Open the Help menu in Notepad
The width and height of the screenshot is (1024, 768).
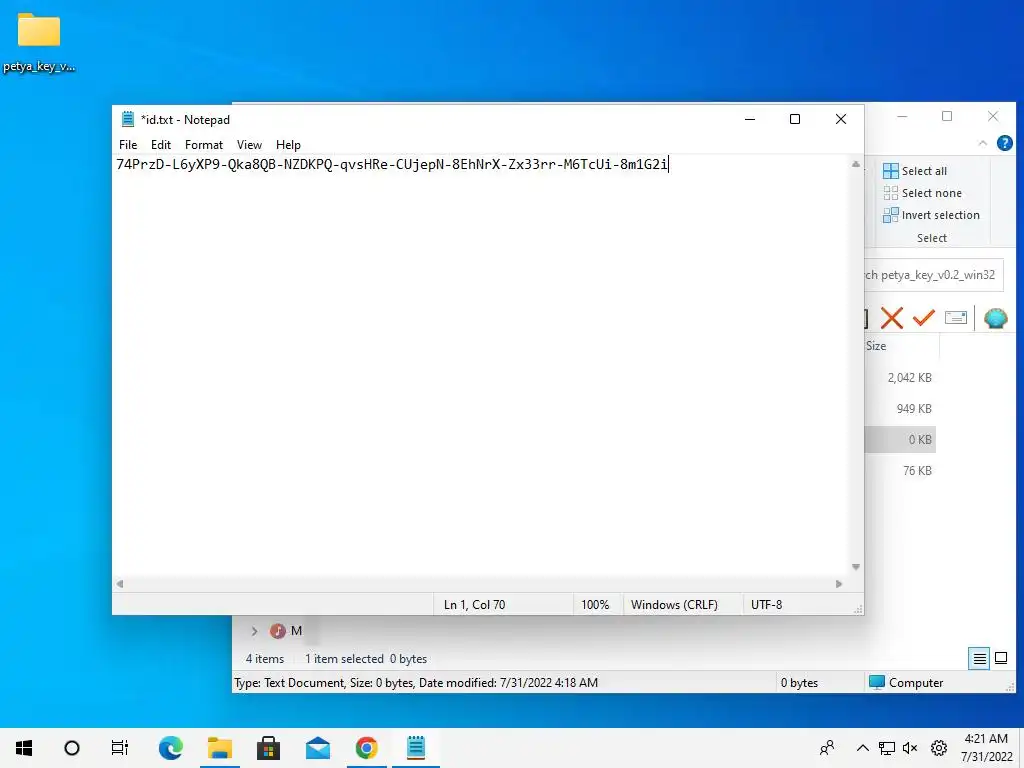288,145
